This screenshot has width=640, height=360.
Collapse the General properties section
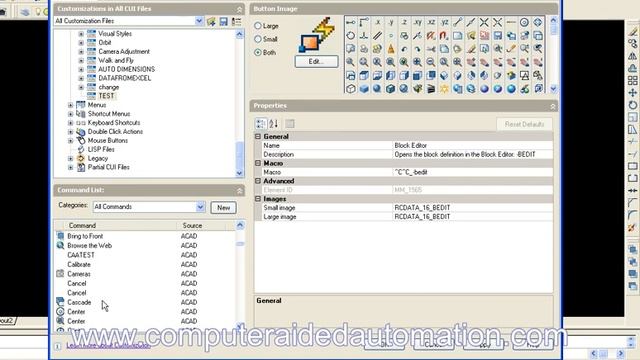pyautogui.click(x=258, y=136)
